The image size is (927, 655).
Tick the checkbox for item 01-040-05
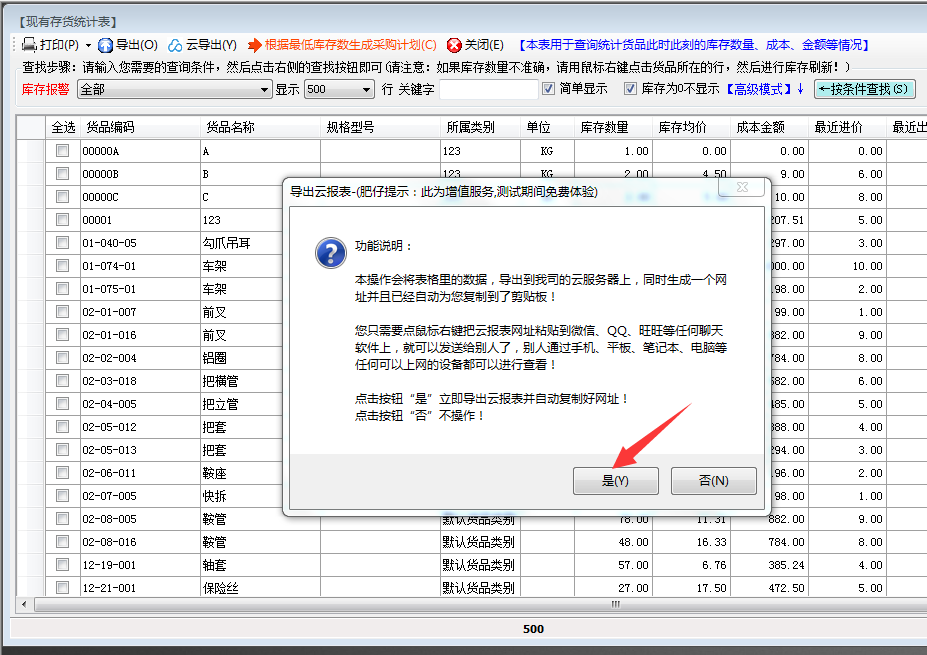62,243
